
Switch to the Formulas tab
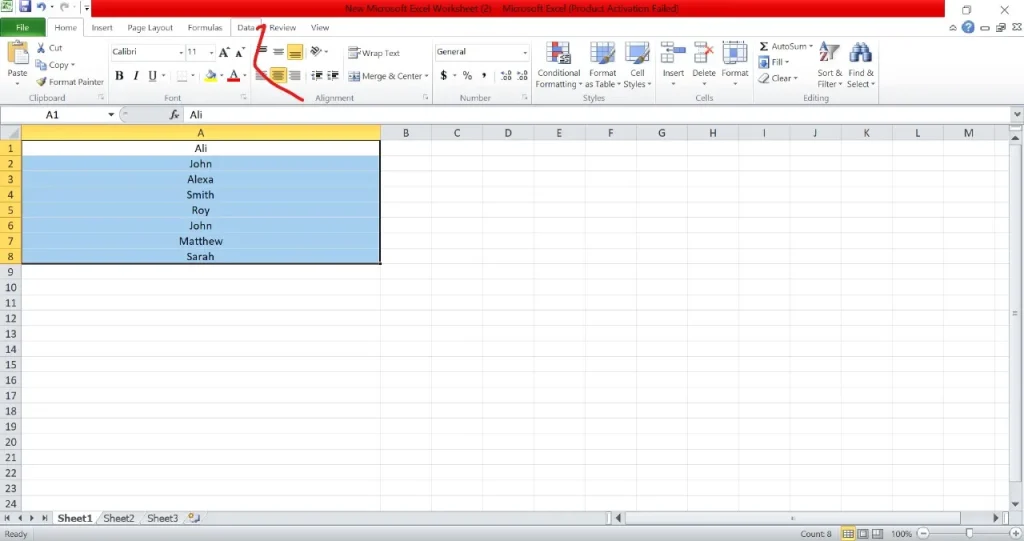(x=205, y=27)
